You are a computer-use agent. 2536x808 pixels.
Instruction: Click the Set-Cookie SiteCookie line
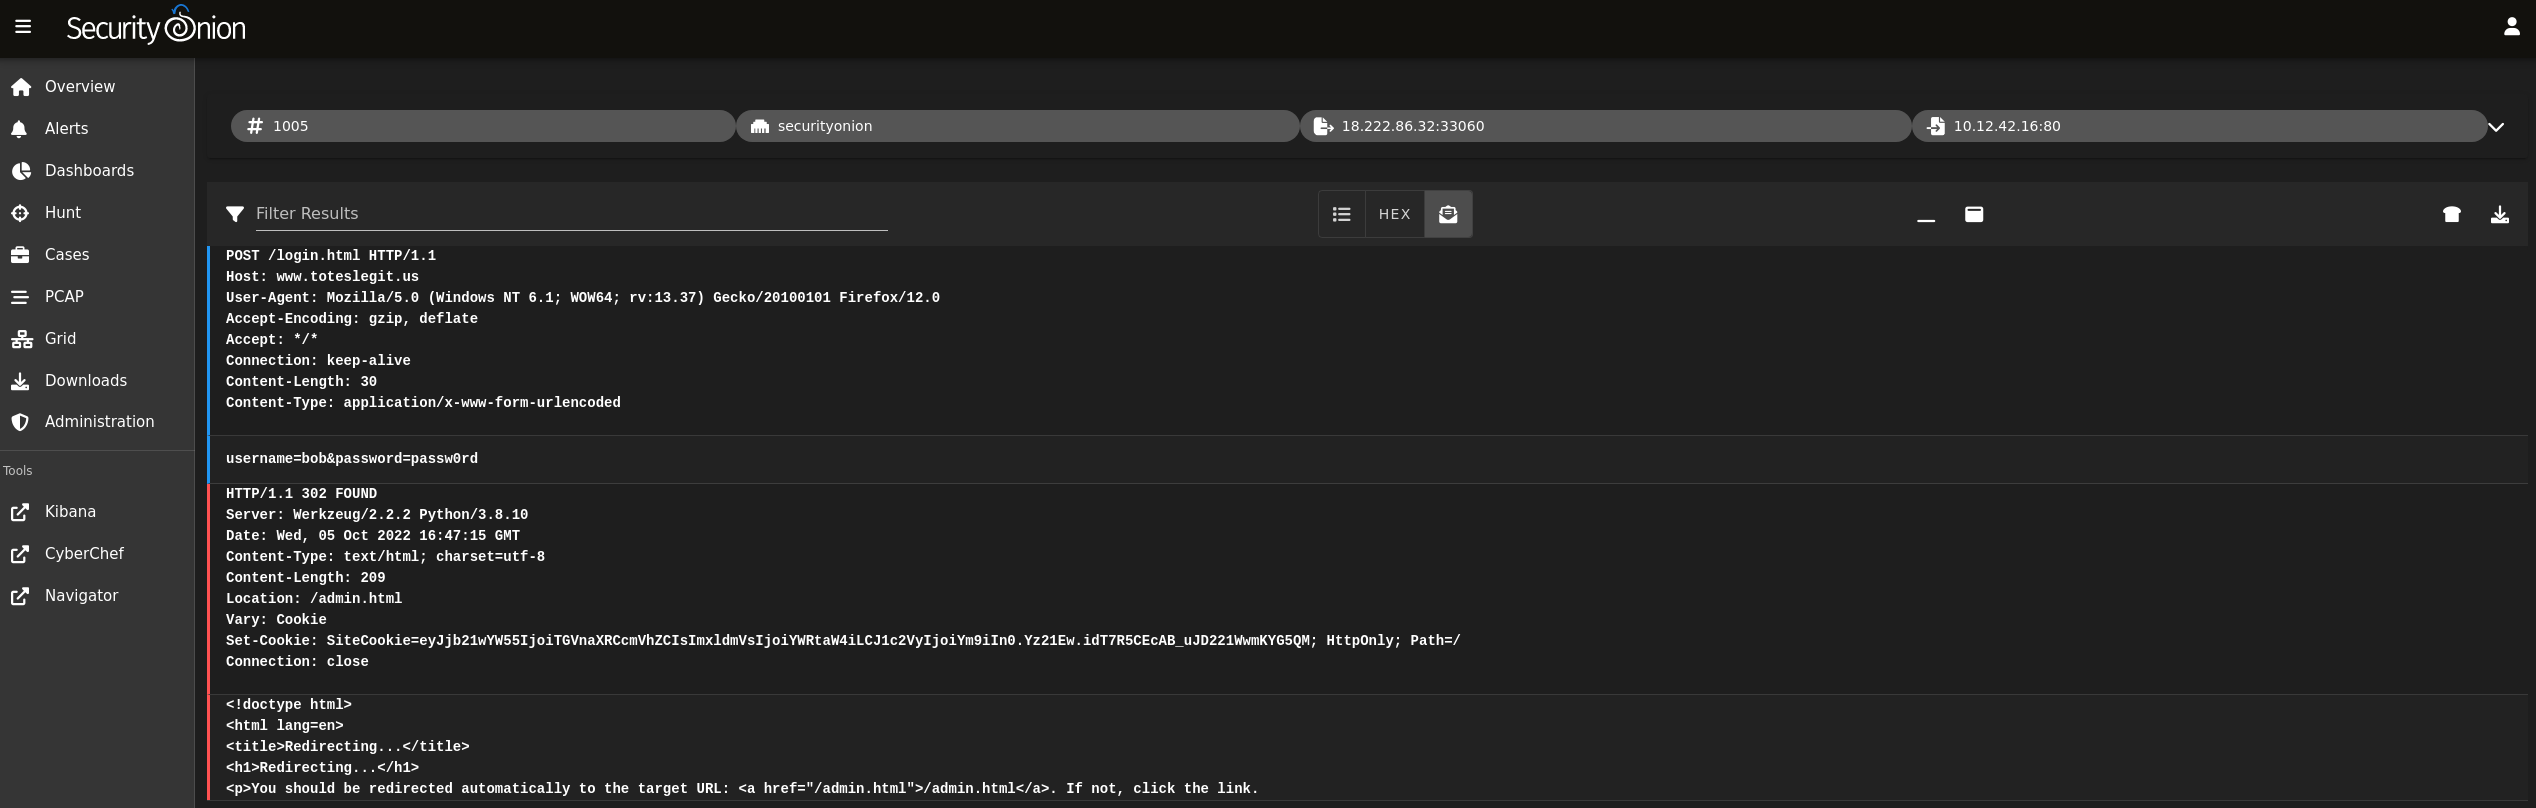tap(843, 641)
